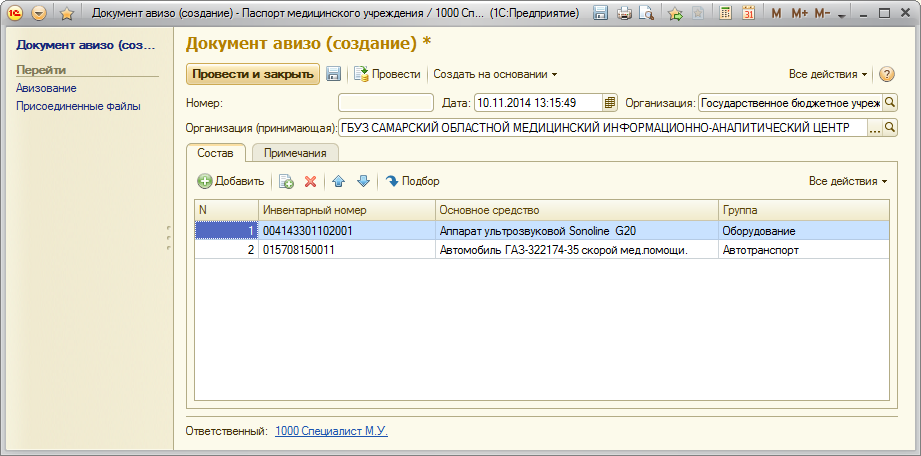Delete selected row with red X icon

[x=310, y=181]
